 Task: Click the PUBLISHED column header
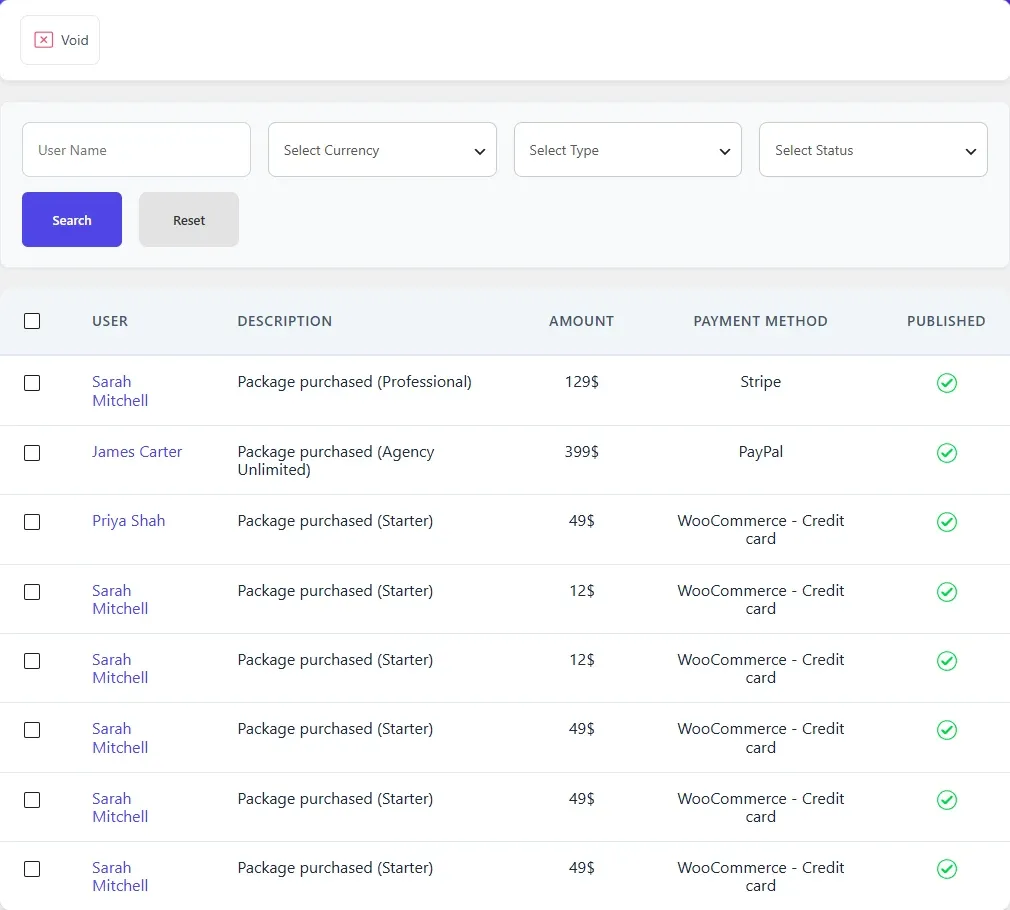click(946, 321)
